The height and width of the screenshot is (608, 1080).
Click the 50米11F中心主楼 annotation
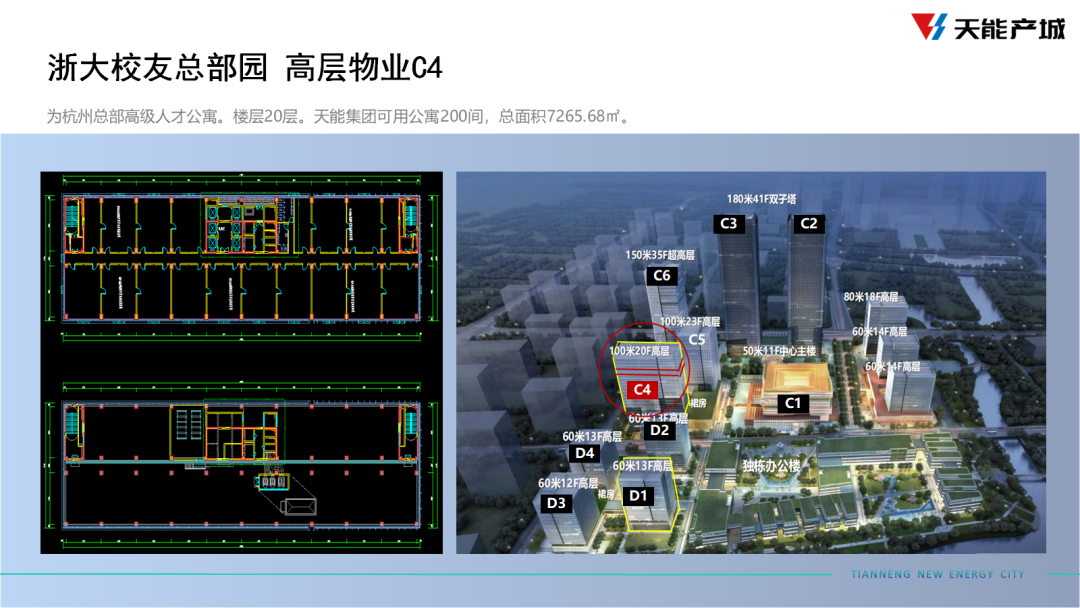tap(779, 351)
